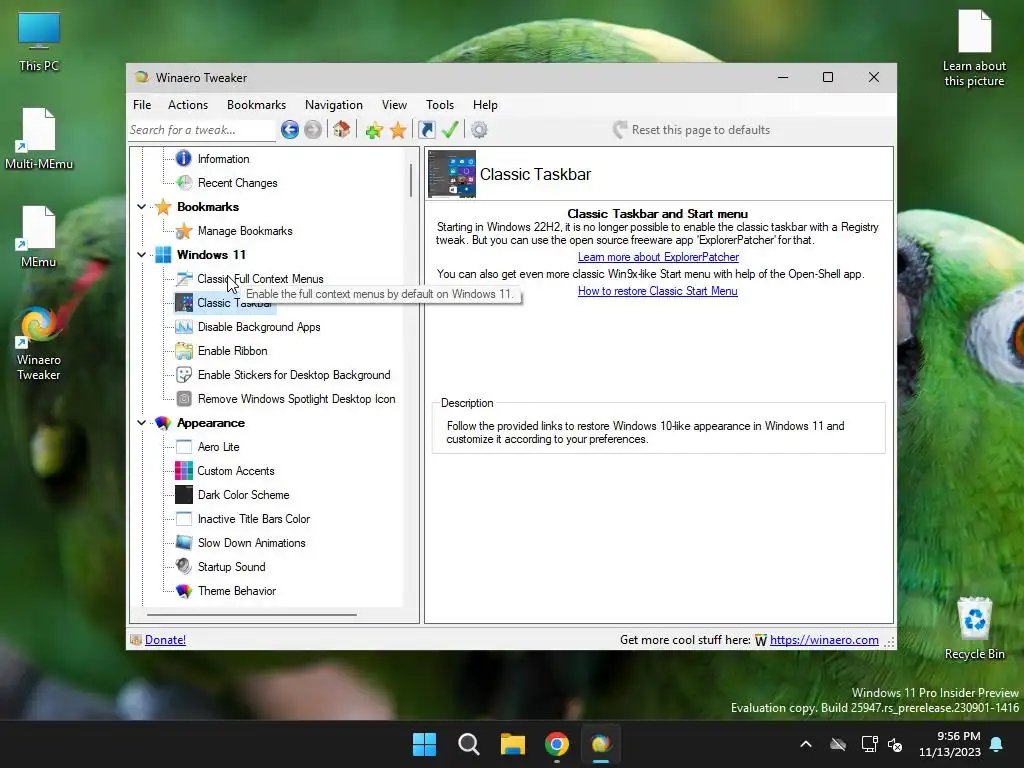Open the Bookmarks menu

[x=257, y=105]
